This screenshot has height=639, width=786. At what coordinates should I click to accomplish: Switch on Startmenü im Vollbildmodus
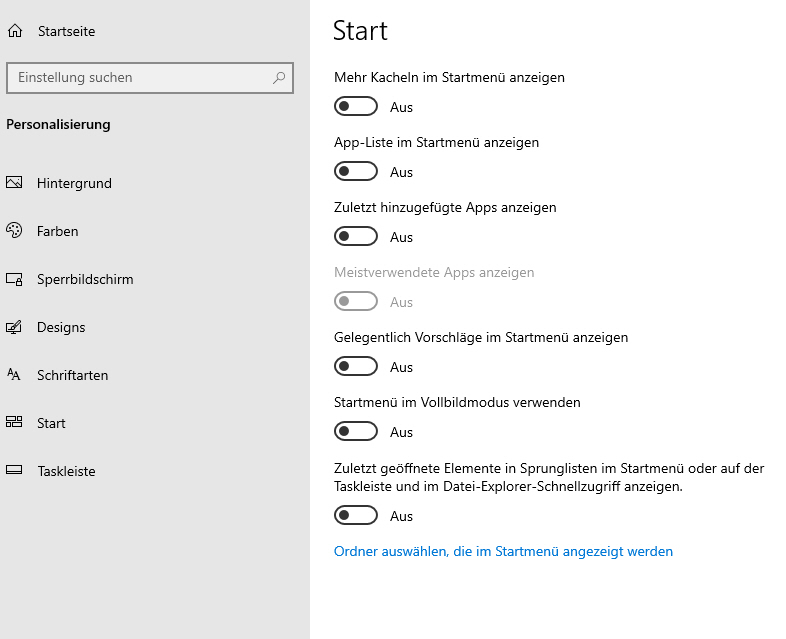tap(356, 432)
